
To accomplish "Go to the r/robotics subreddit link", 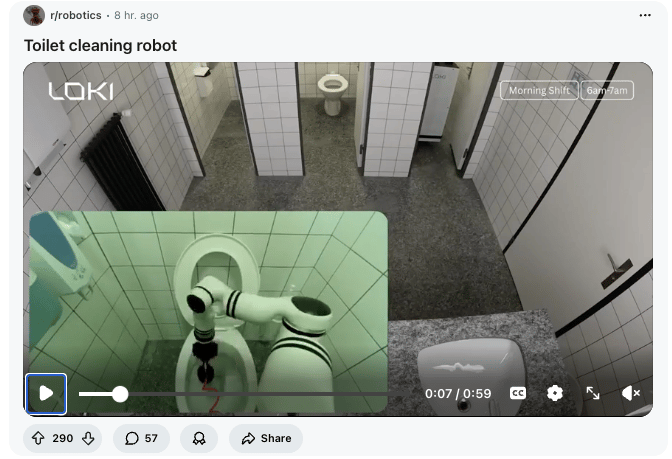I will coord(75,16).
